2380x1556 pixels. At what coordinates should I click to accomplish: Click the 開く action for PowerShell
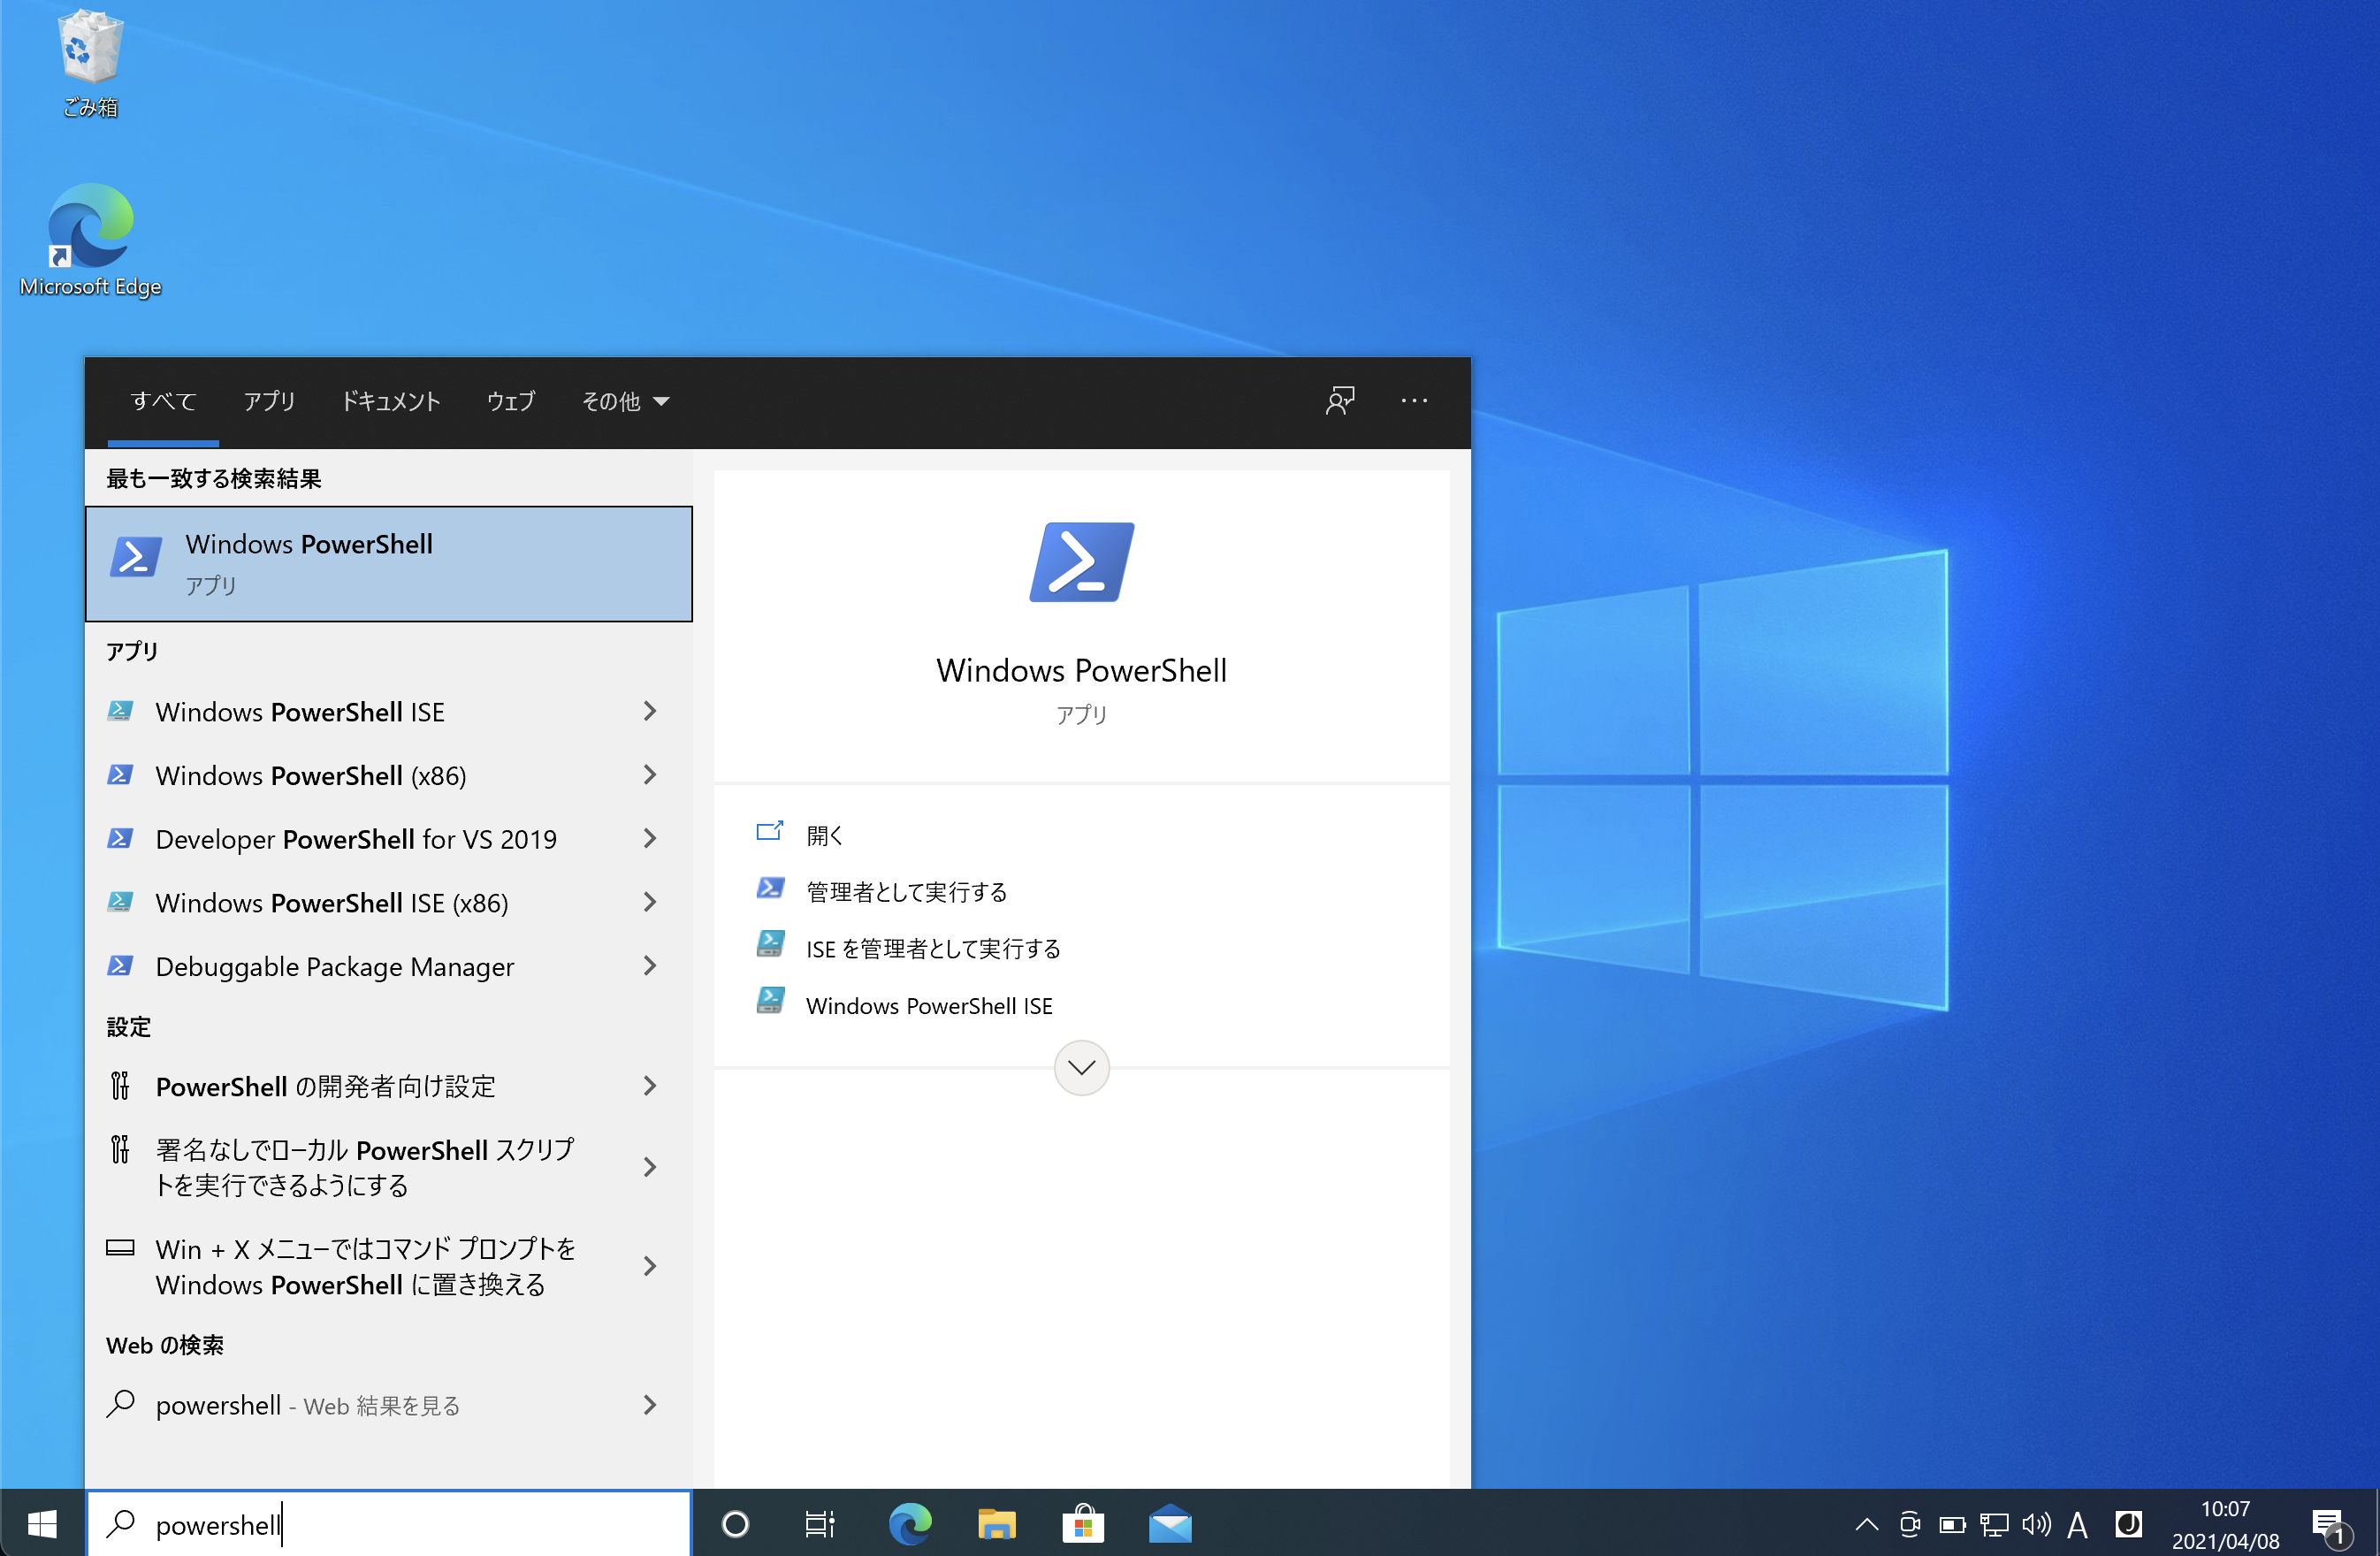point(824,834)
